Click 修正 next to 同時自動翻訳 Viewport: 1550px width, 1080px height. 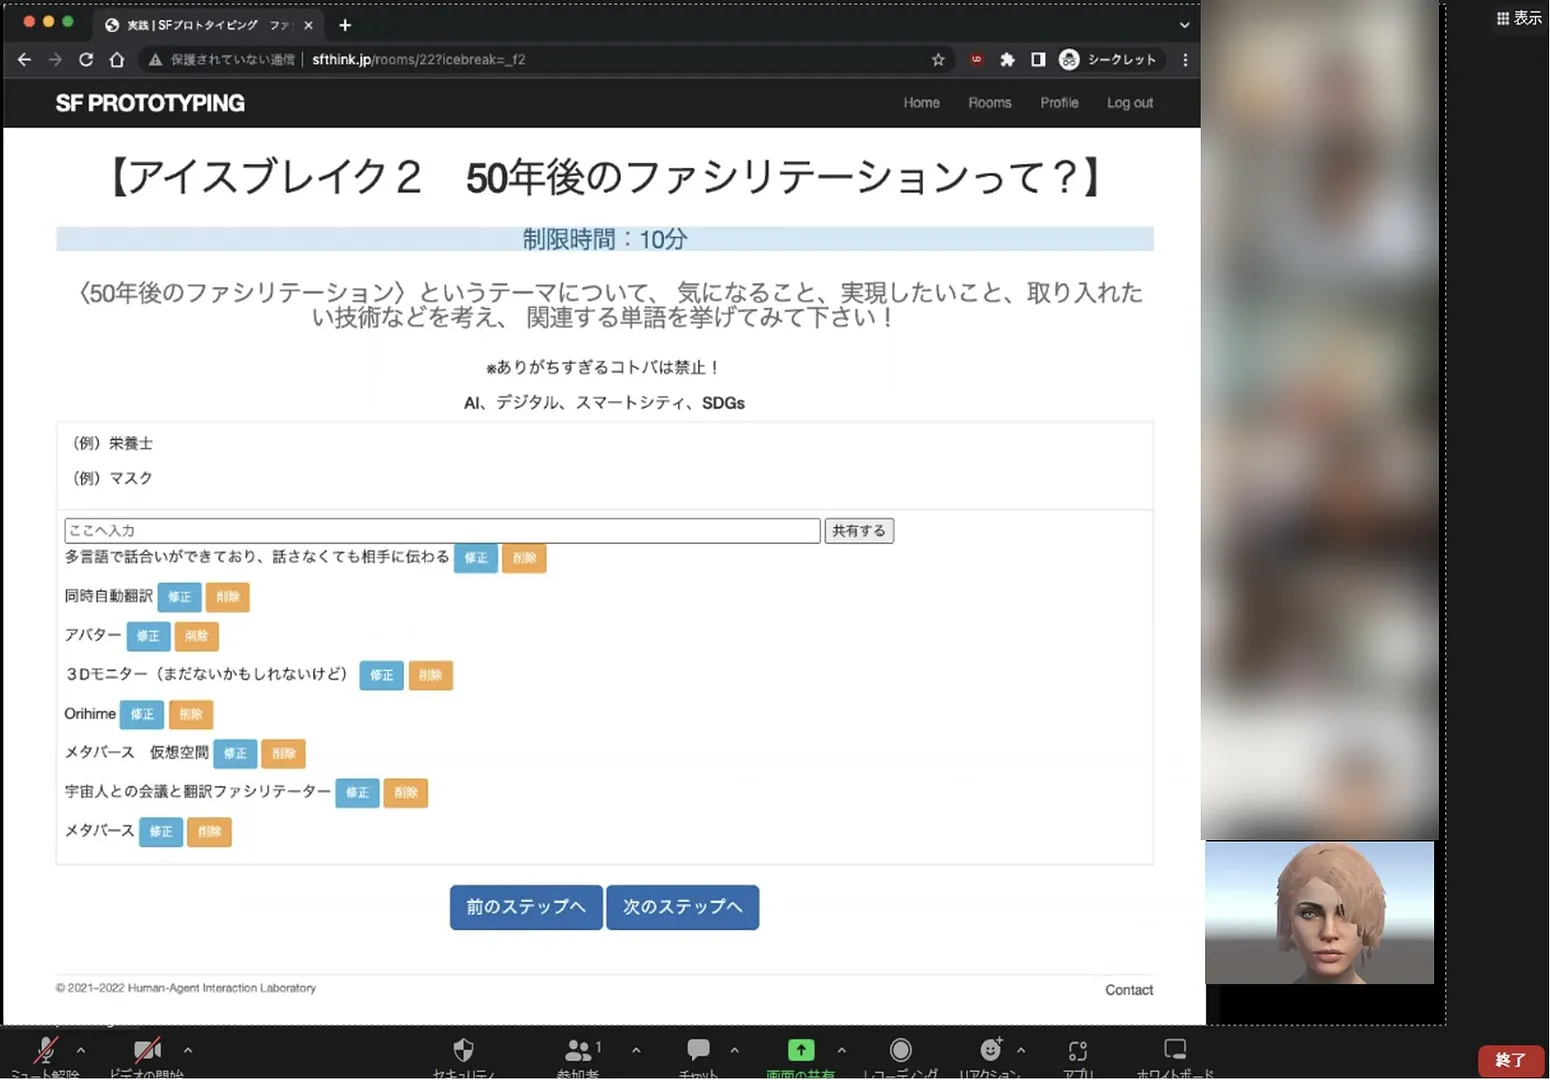coord(180,597)
